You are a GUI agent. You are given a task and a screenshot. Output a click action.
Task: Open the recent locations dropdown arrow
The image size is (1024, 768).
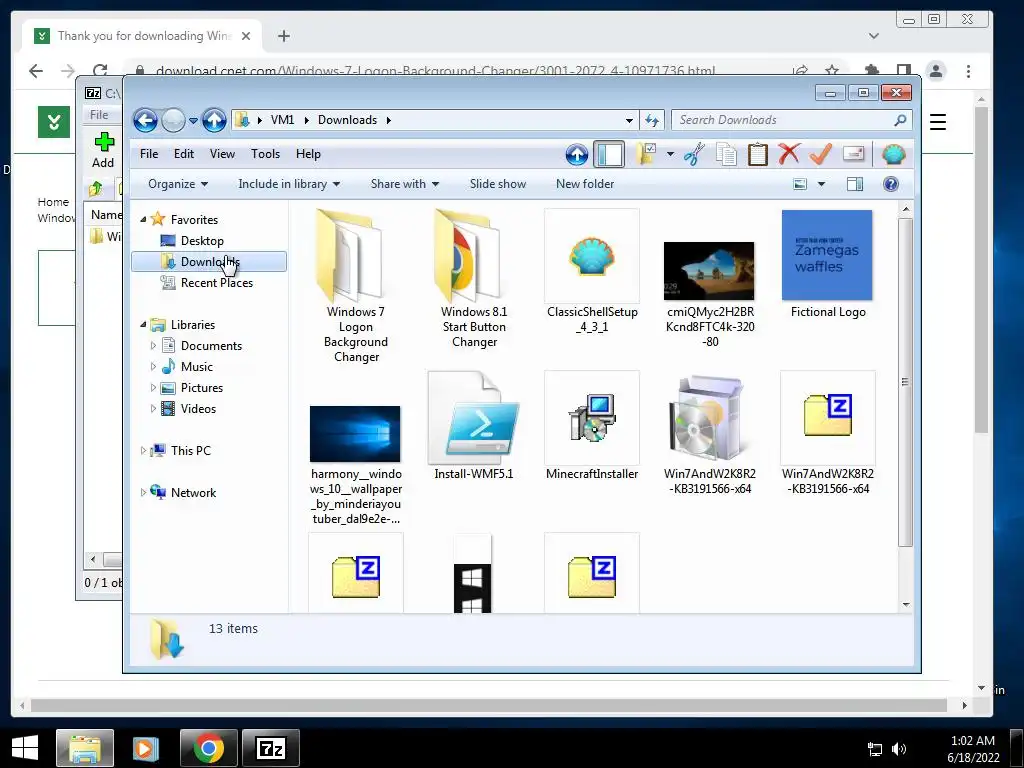pos(193,121)
